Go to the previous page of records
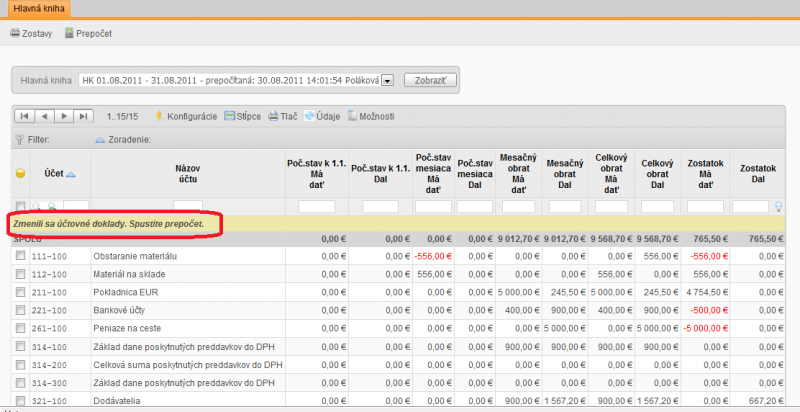The width and height of the screenshot is (800, 412). (44, 116)
